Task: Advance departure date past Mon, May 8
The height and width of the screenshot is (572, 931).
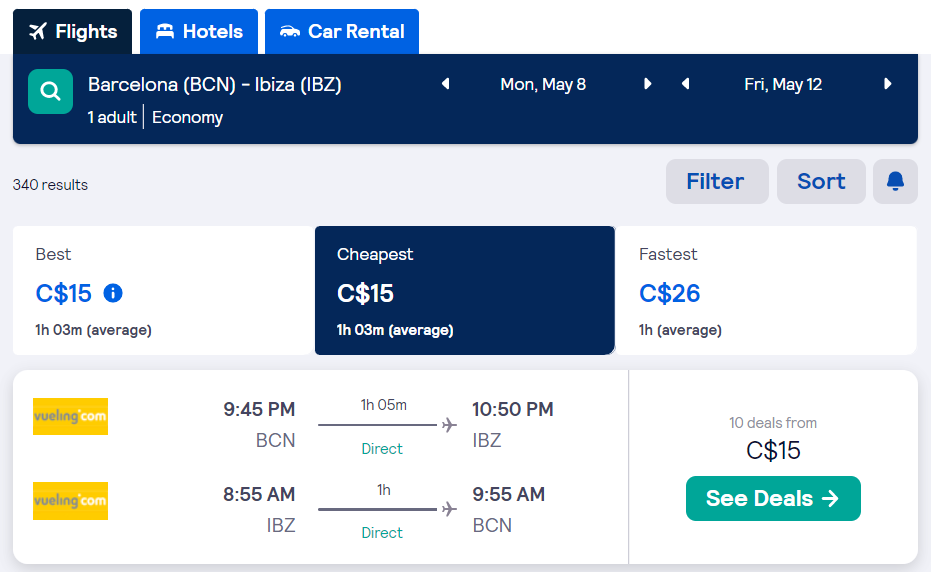Action: coord(648,84)
